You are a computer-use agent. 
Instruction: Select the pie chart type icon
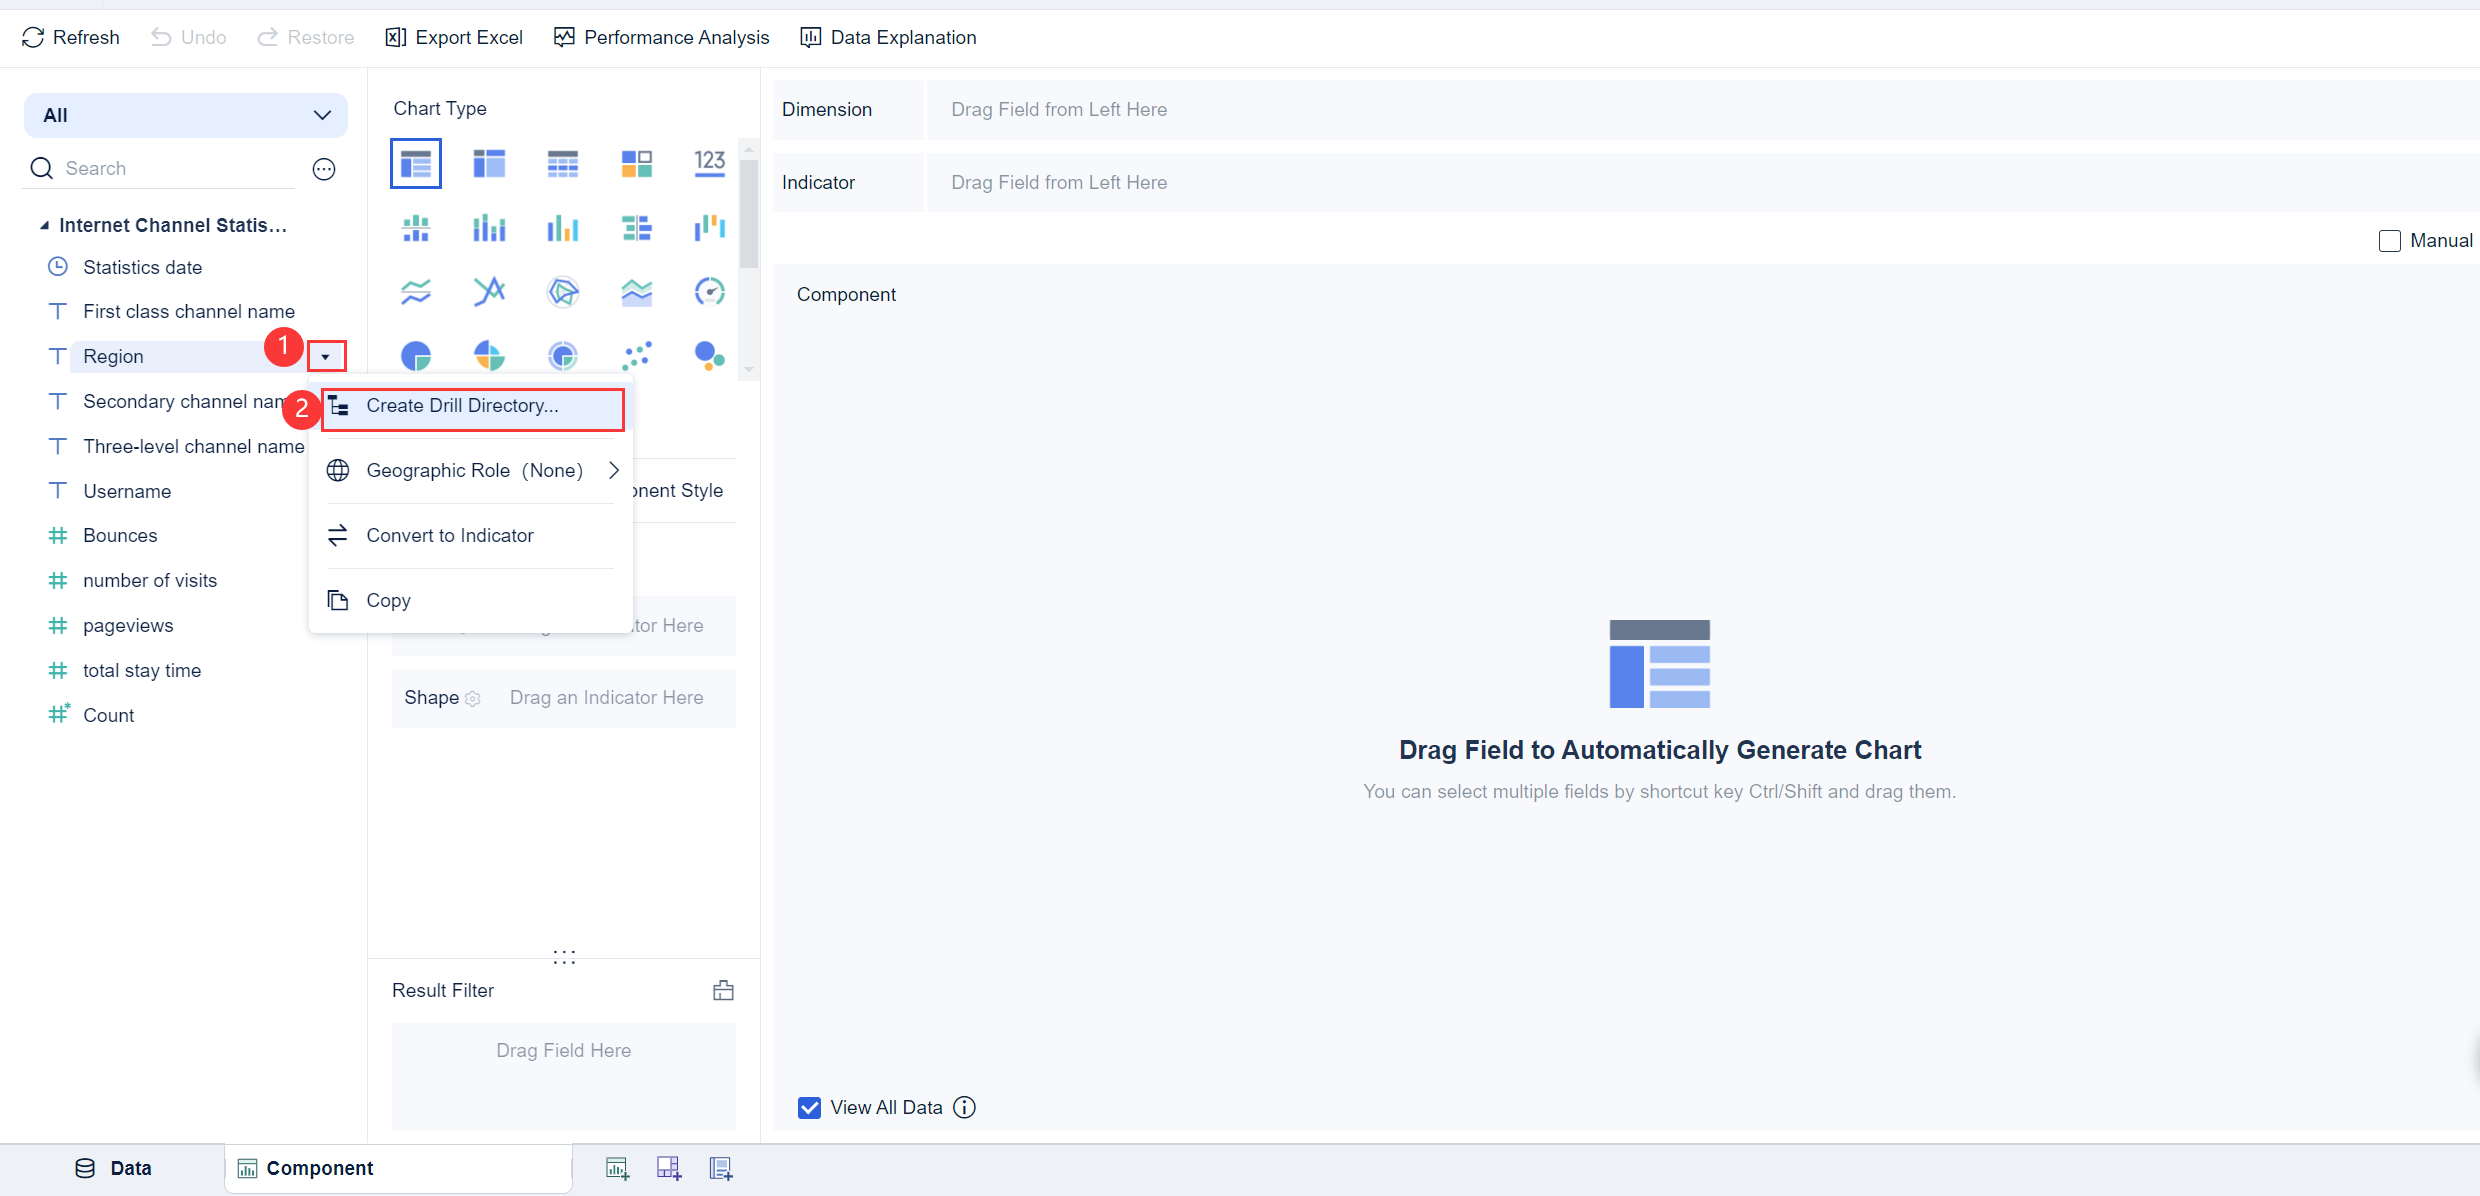pyautogui.click(x=416, y=355)
